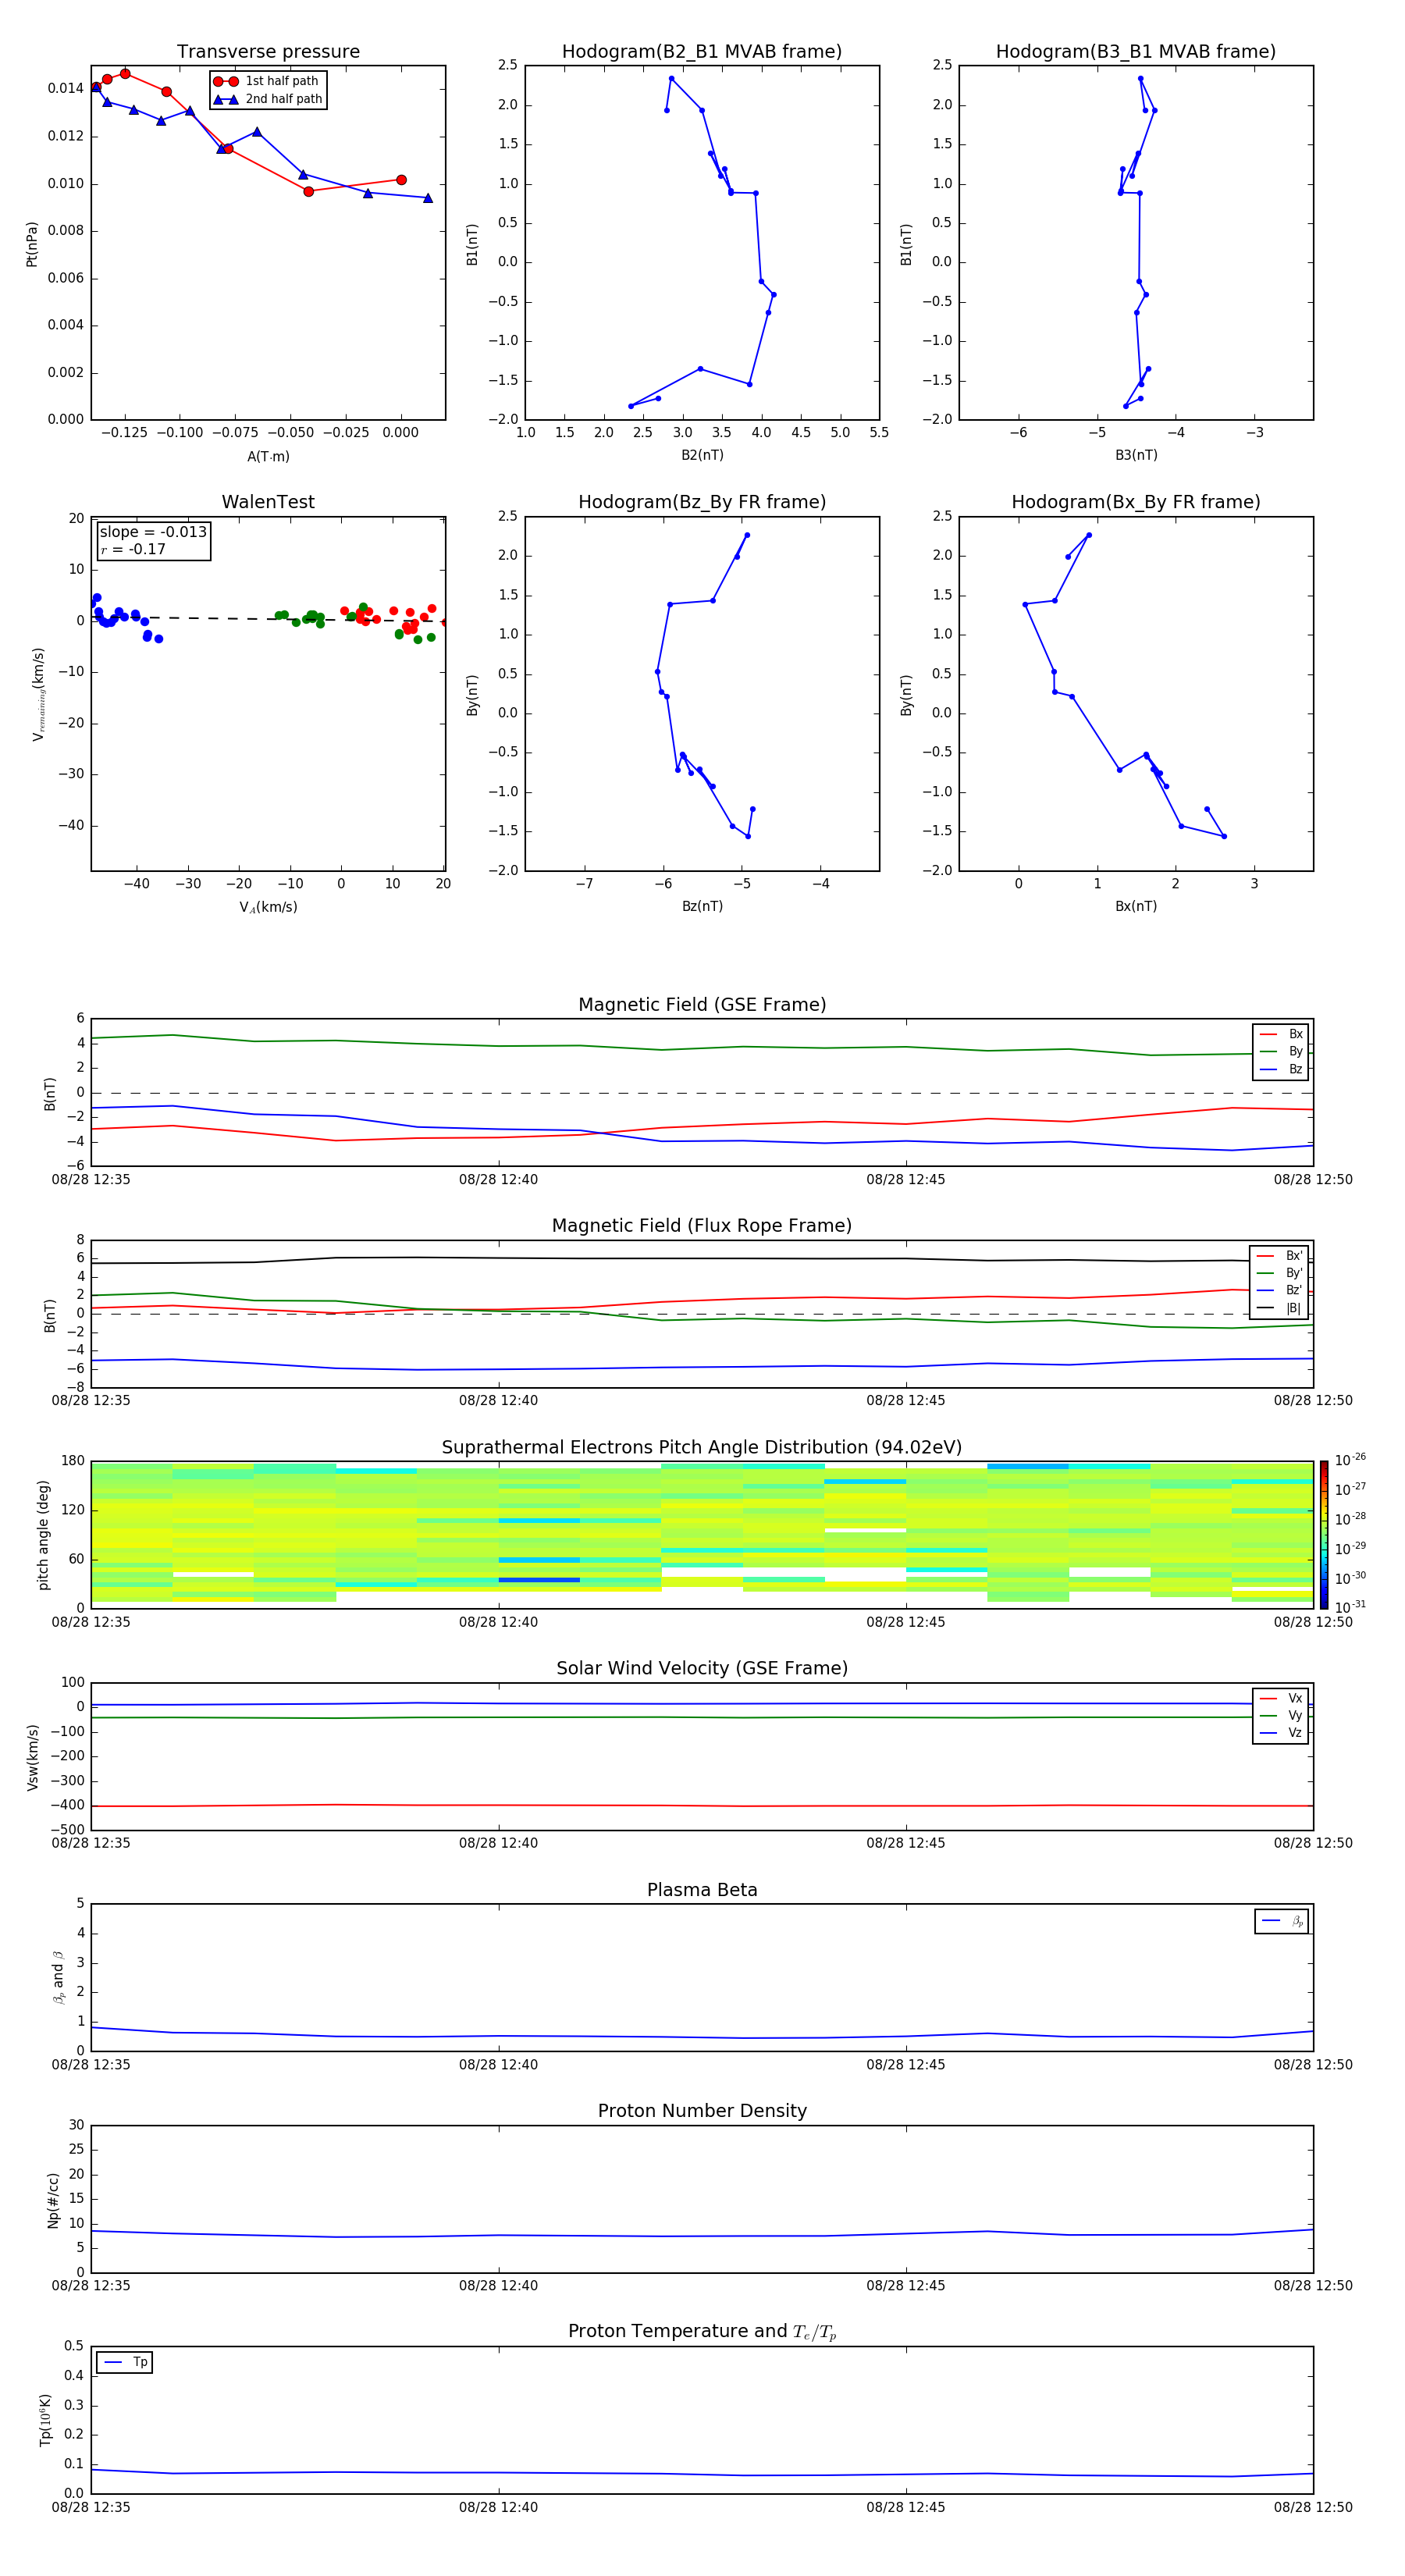Select Bx' in Flux Rope legend
Image resolution: width=1405 pixels, height=2576 pixels.
point(1279,1256)
